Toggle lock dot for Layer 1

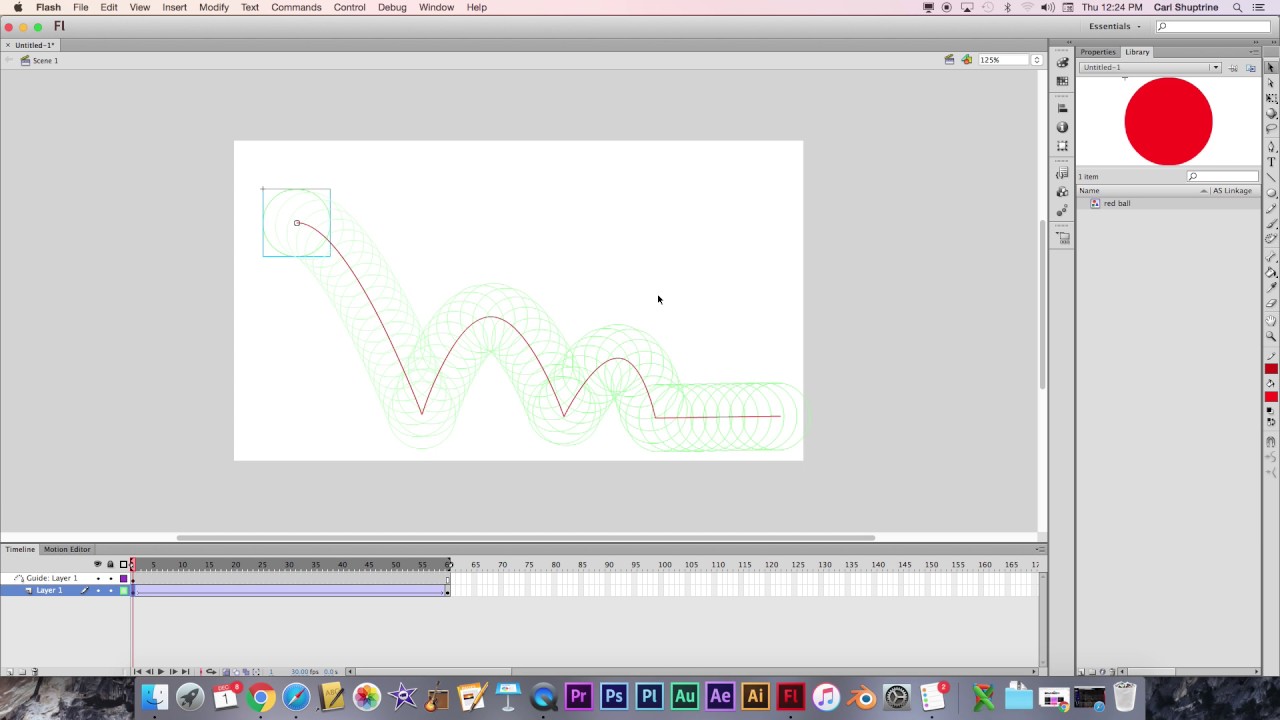pyautogui.click(x=111, y=590)
